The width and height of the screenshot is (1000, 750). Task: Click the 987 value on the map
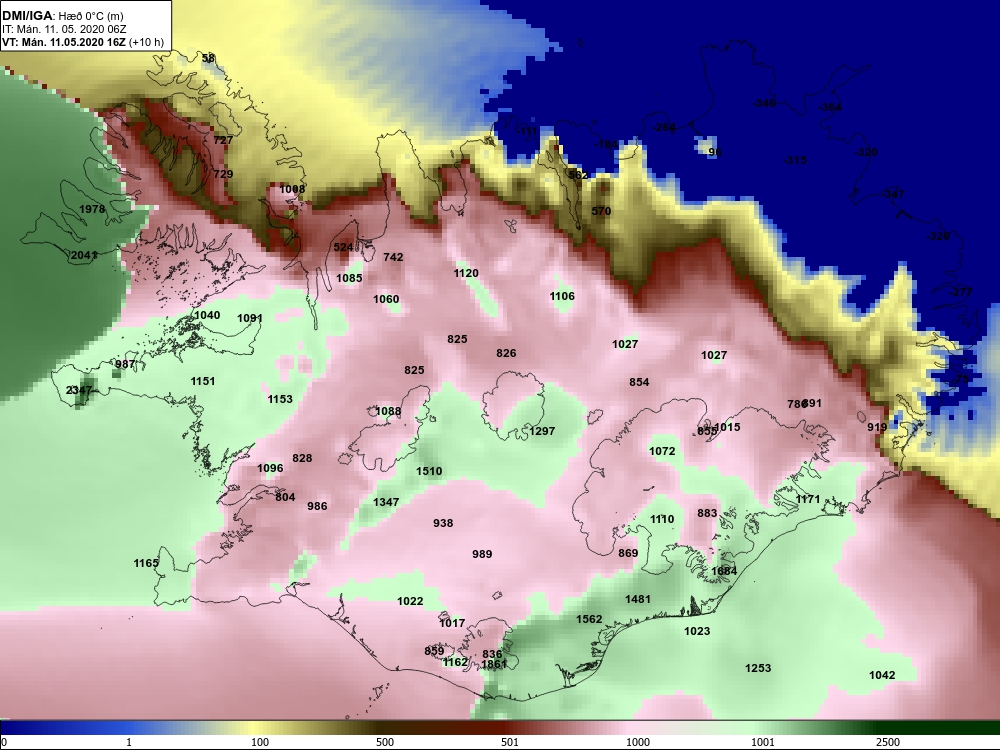coord(125,364)
